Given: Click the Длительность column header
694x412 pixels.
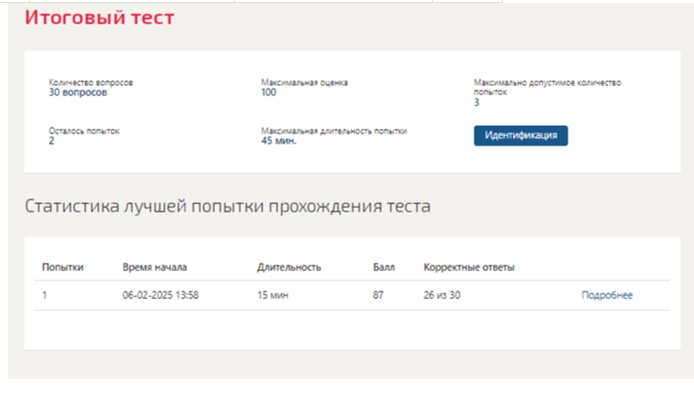Looking at the screenshot, I should pos(289,267).
